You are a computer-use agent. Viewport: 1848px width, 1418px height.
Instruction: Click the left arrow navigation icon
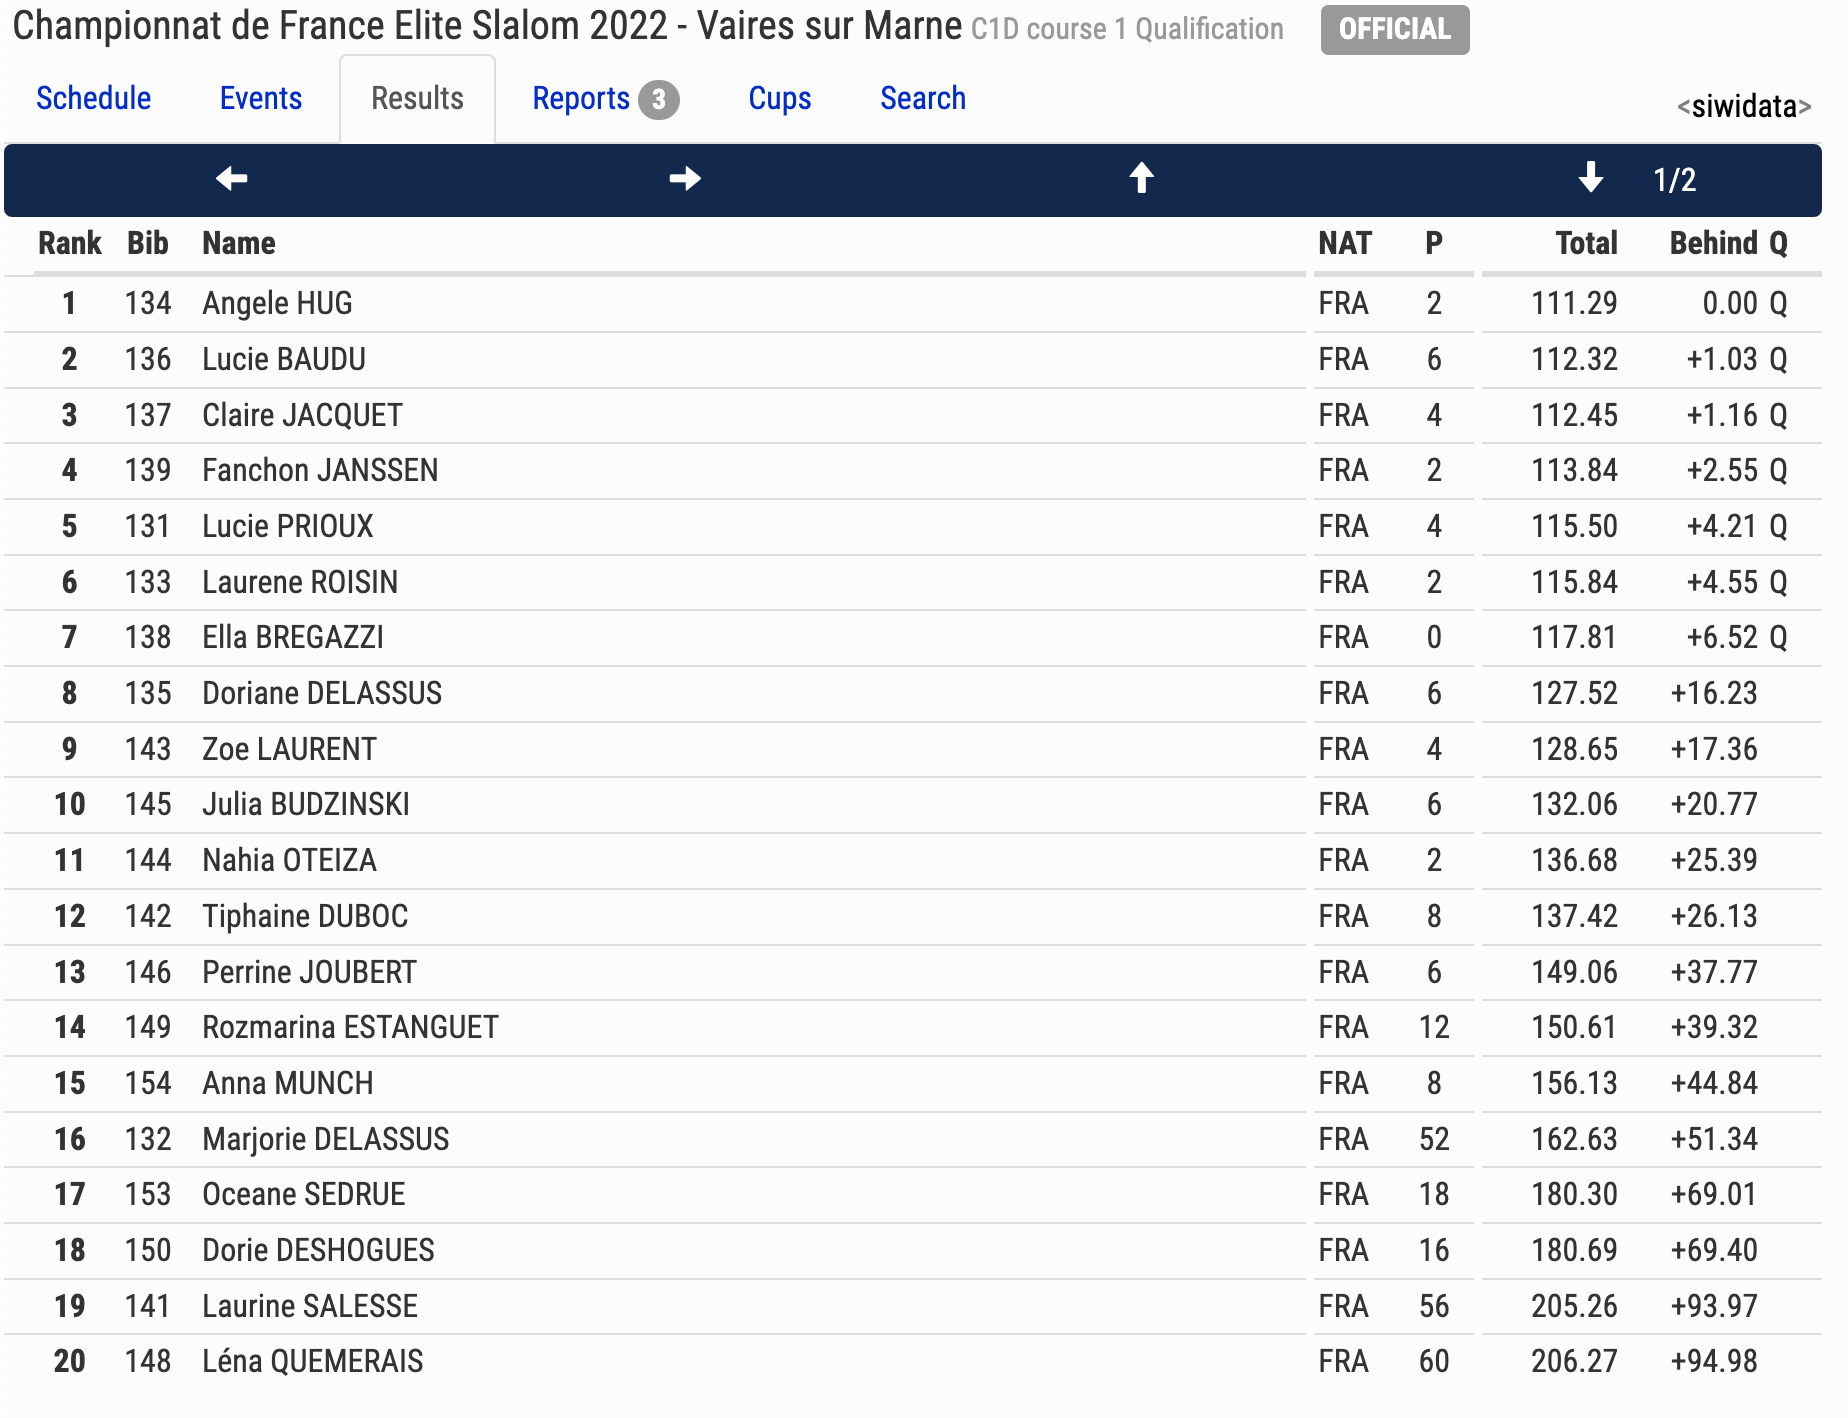231,179
